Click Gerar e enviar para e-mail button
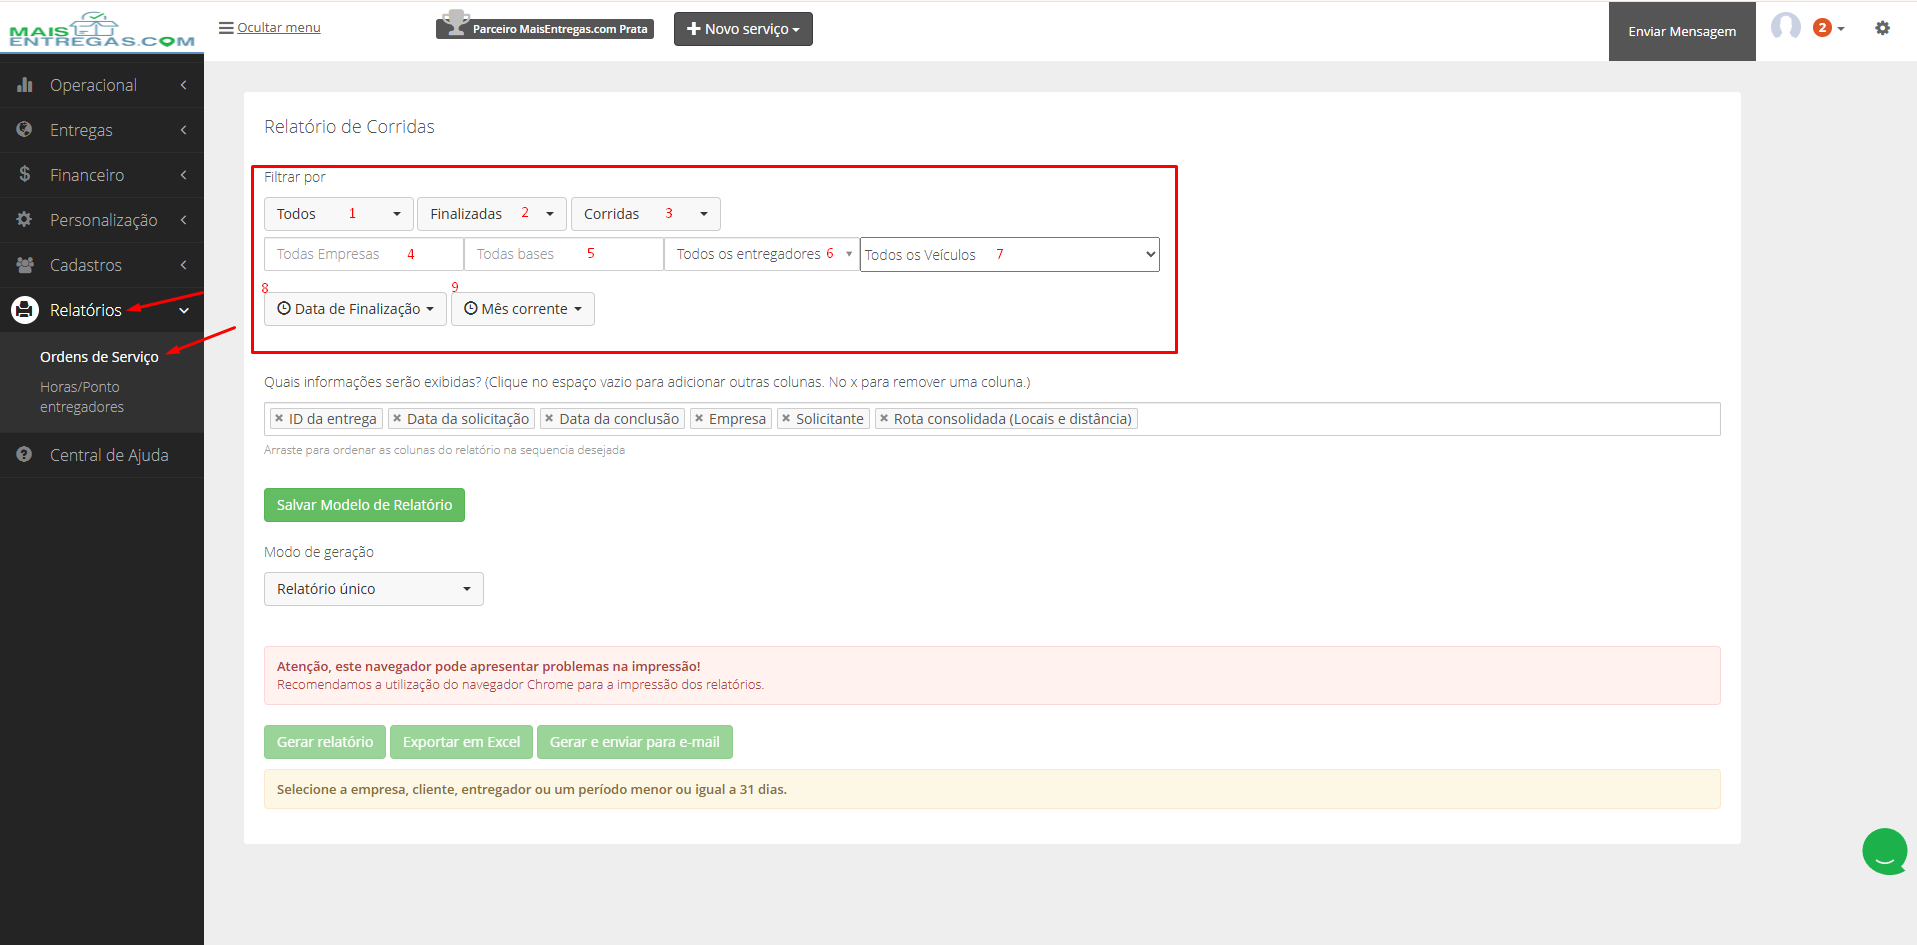The image size is (1917, 945). coord(635,742)
